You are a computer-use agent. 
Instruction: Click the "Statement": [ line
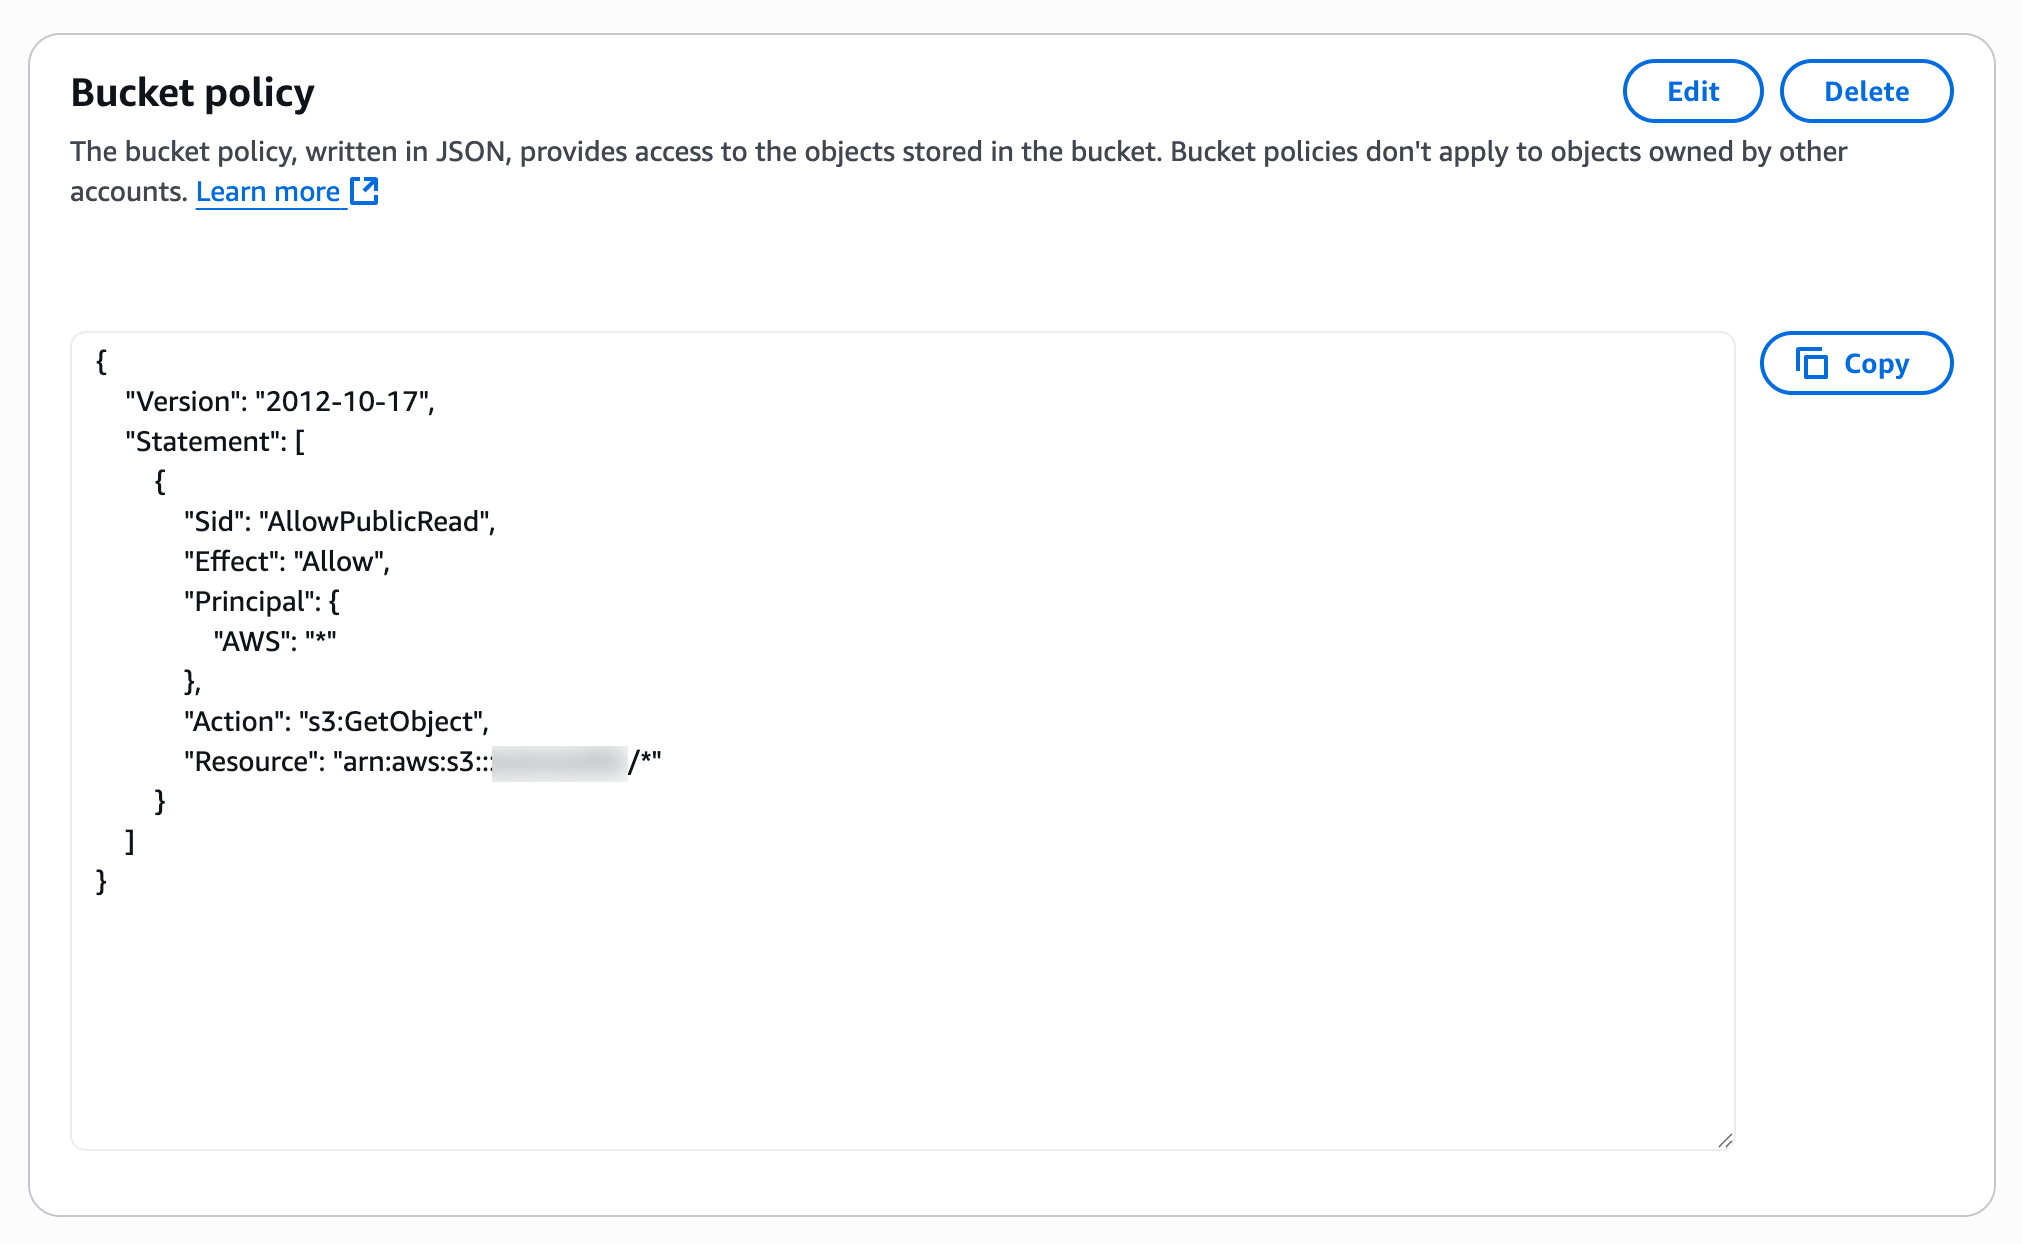[215, 442]
